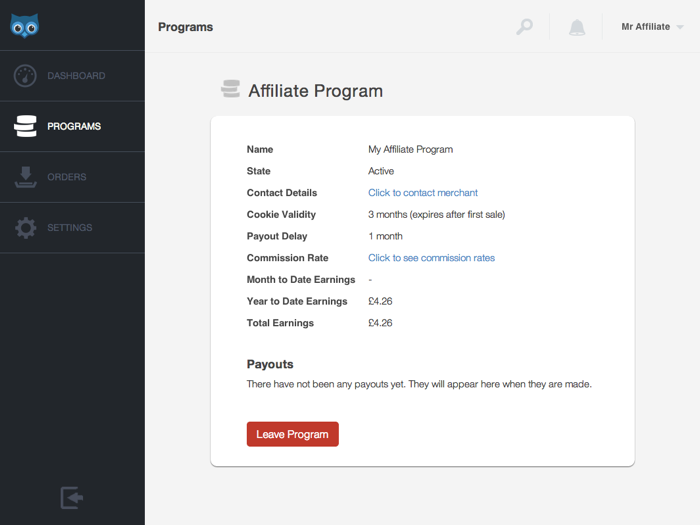Select the PROGRAMS menu label
This screenshot has width=700, height=525.
coord(74,126)
